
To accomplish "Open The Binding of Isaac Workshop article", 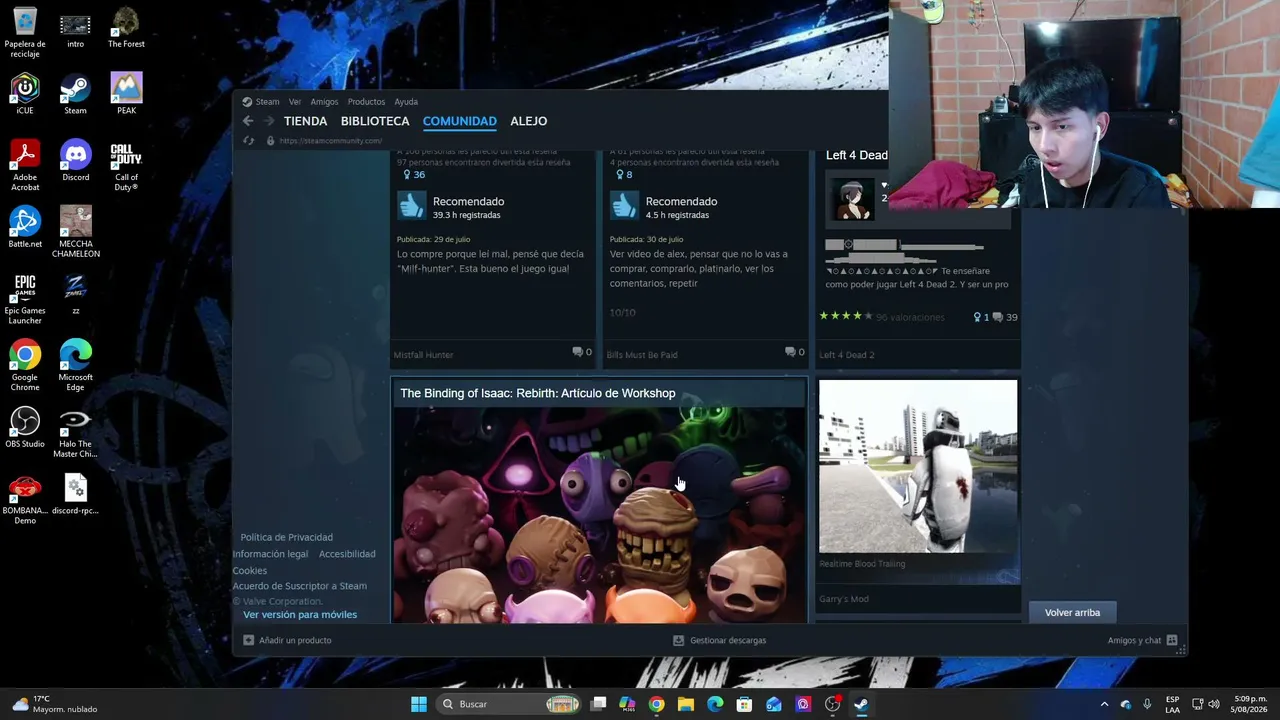I will pos(598,500).
